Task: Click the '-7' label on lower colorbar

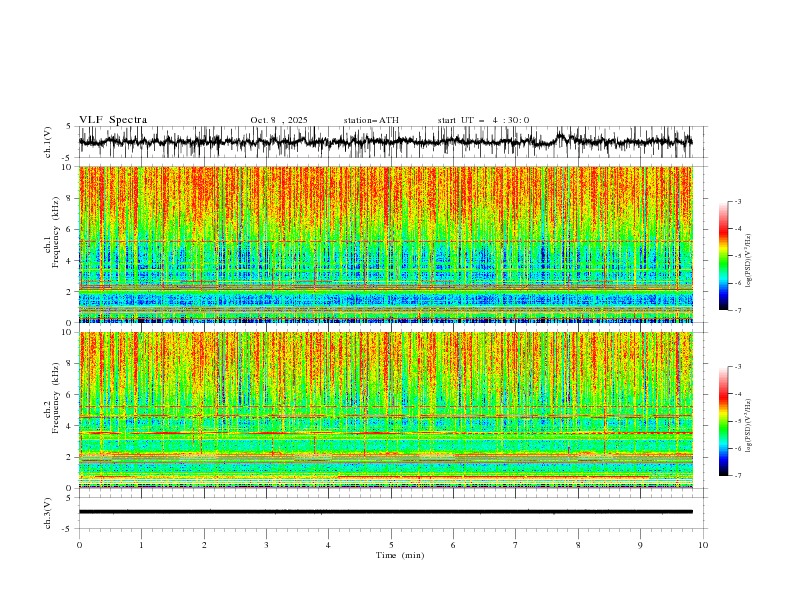Action: (x=737, y=475)
